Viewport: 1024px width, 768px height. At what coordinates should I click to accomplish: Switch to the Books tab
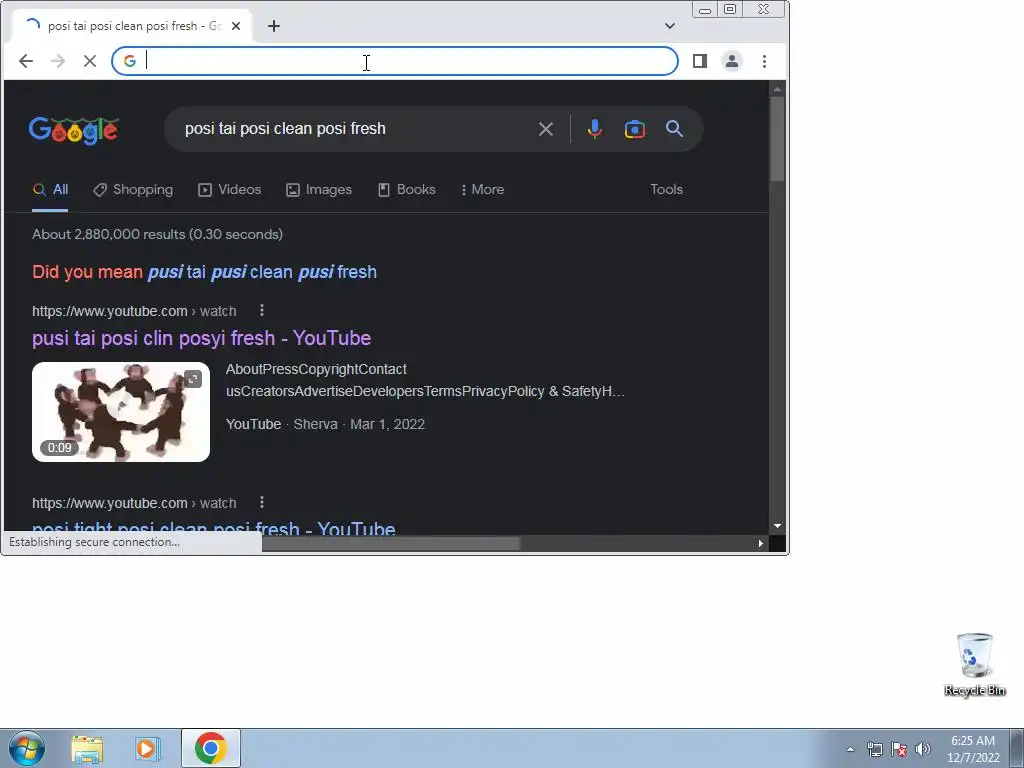pyautogui.click(x=407, y=190)
